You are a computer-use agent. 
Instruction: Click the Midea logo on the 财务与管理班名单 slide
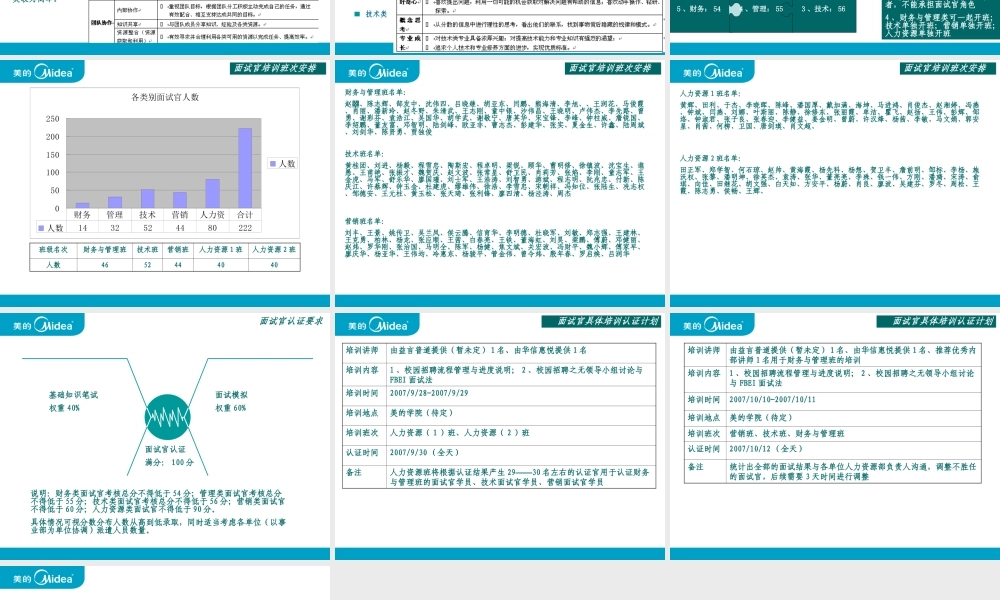(x=377, y=72)
